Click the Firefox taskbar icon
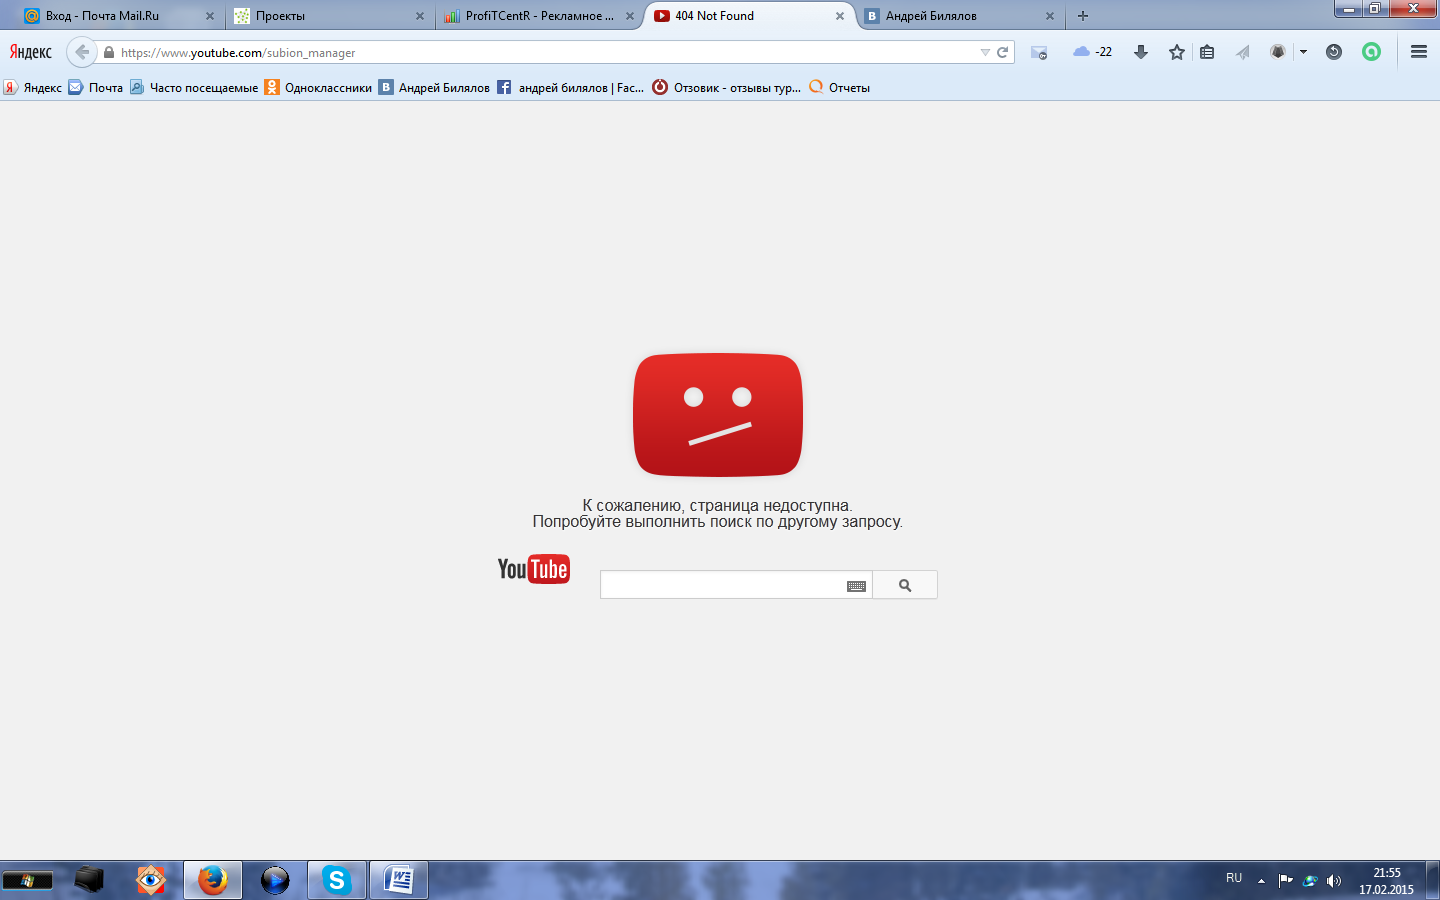1440x900 pixels. [x=212, y=880]
